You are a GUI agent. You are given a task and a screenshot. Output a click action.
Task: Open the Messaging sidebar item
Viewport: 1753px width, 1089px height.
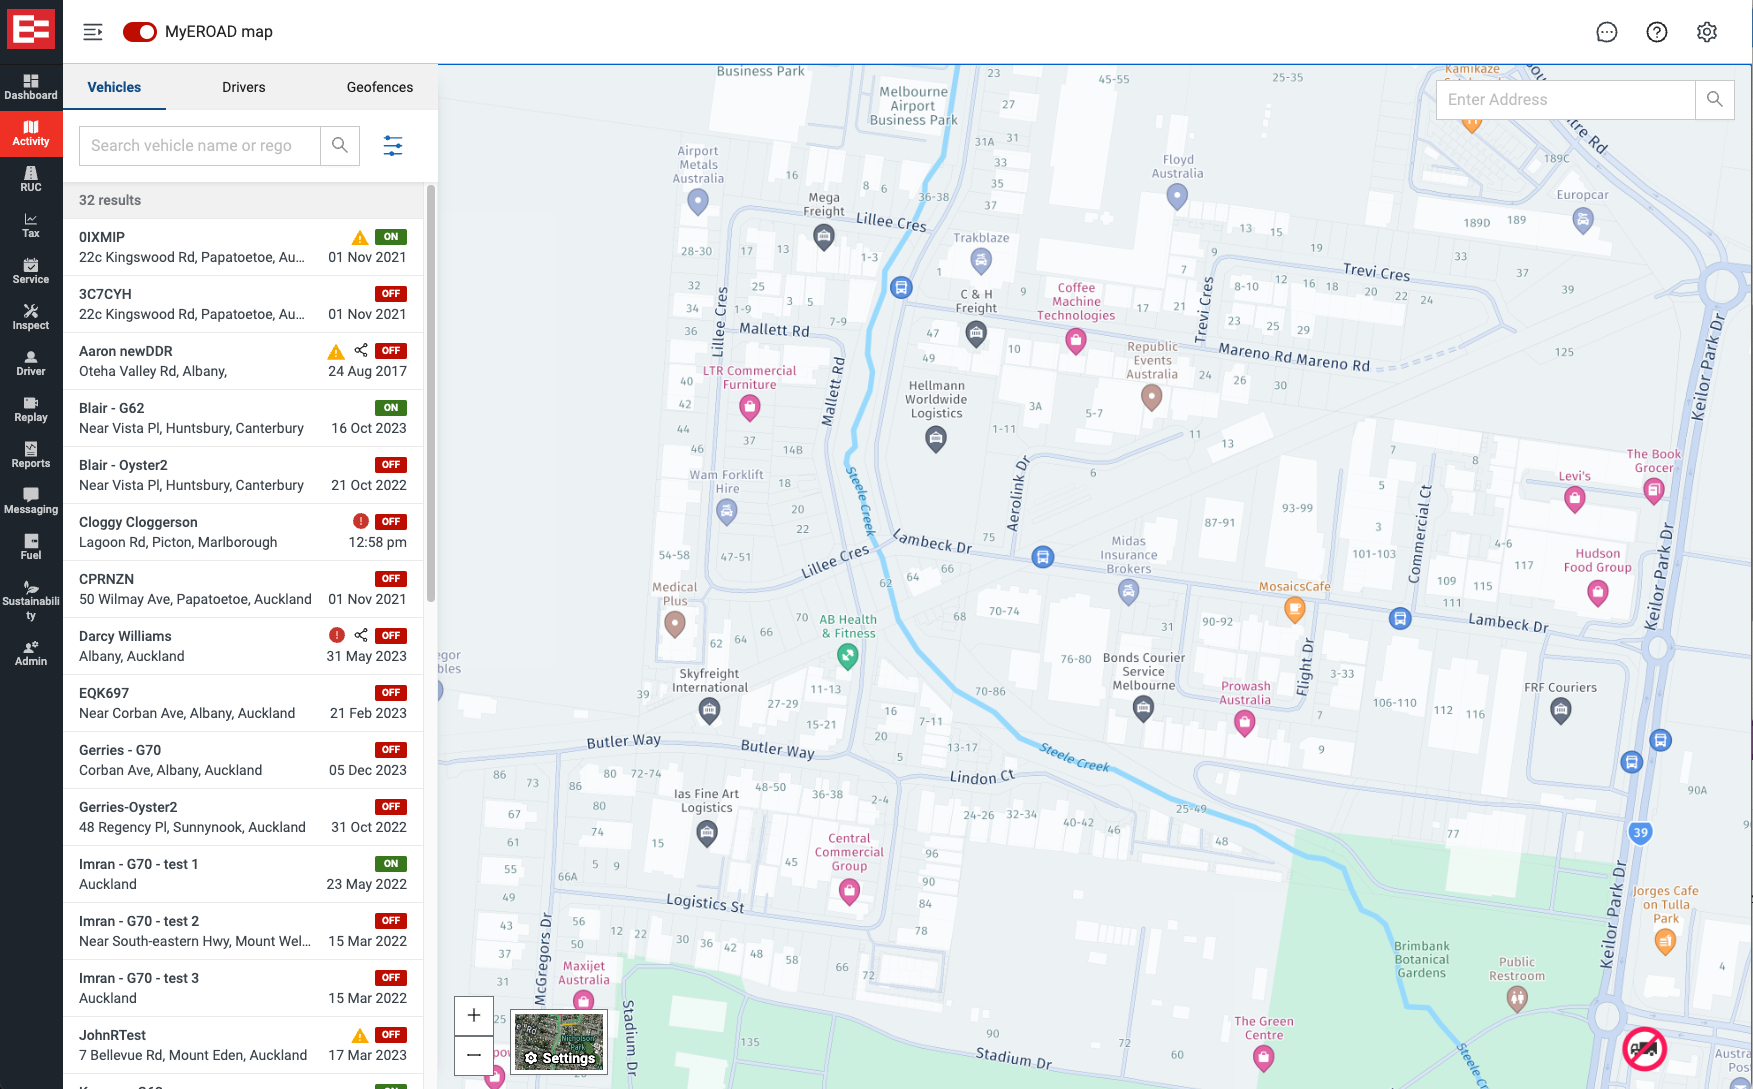coord(31,502)
